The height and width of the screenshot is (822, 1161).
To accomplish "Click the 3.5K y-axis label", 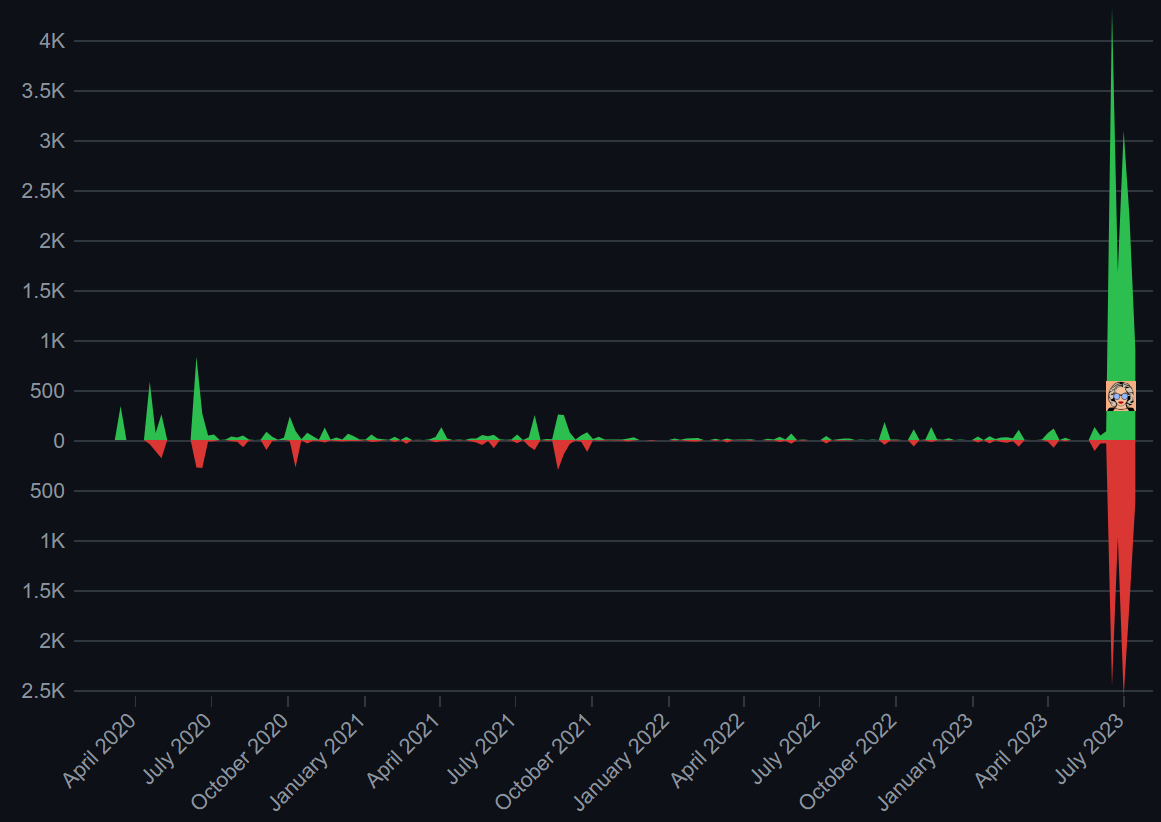I will 44,91.
